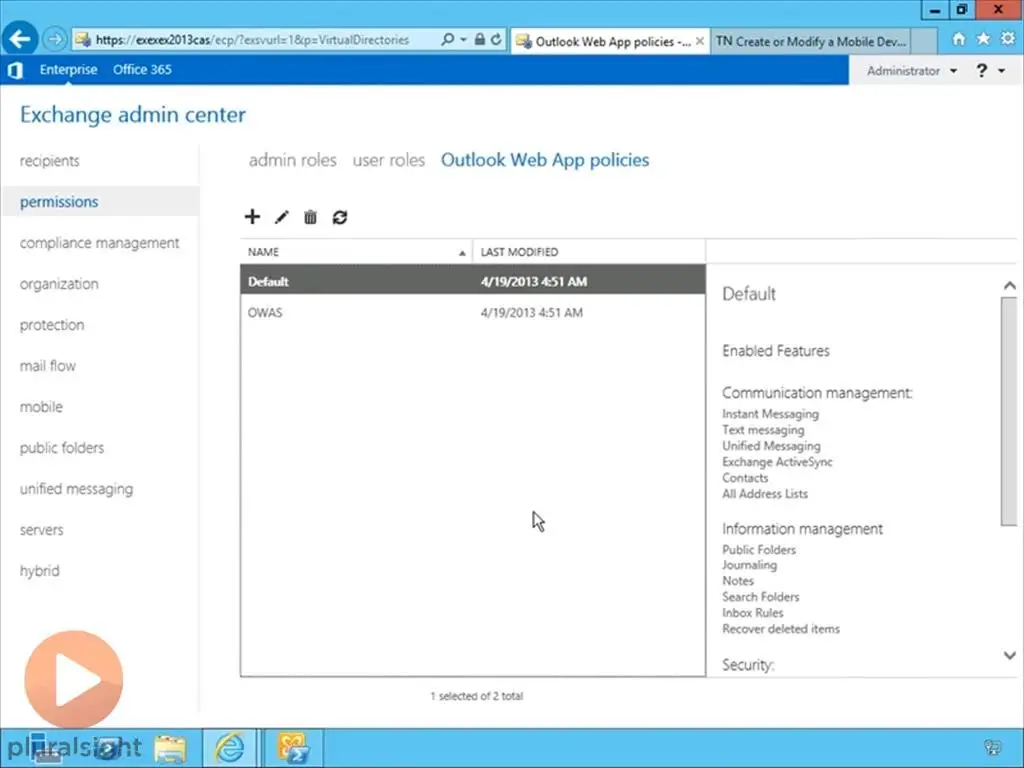This screenshot has width=1024, height=768.
Task: Click '1 selected of 2 total' status
Action: click(x=477, y=696)
